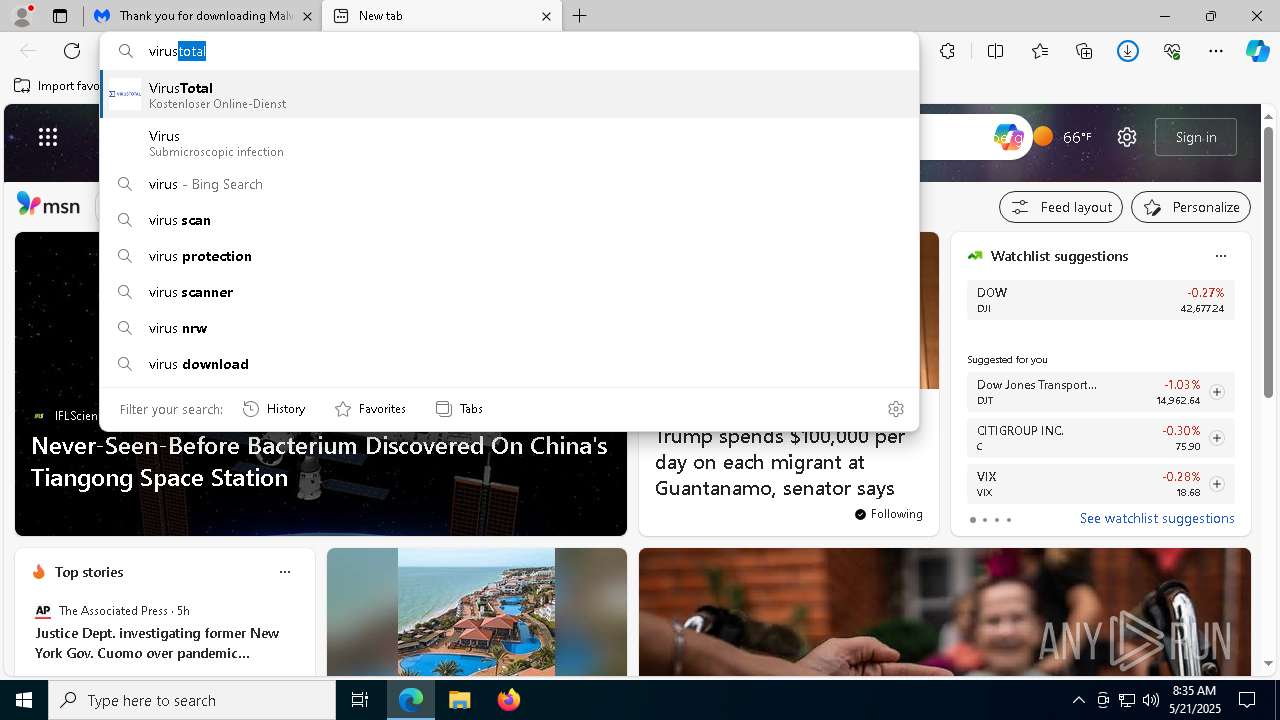Image resolution: width=1280 pixels, height=720 pixels.
Task: Refresh the page with reload icon
Action: [72, 51]
